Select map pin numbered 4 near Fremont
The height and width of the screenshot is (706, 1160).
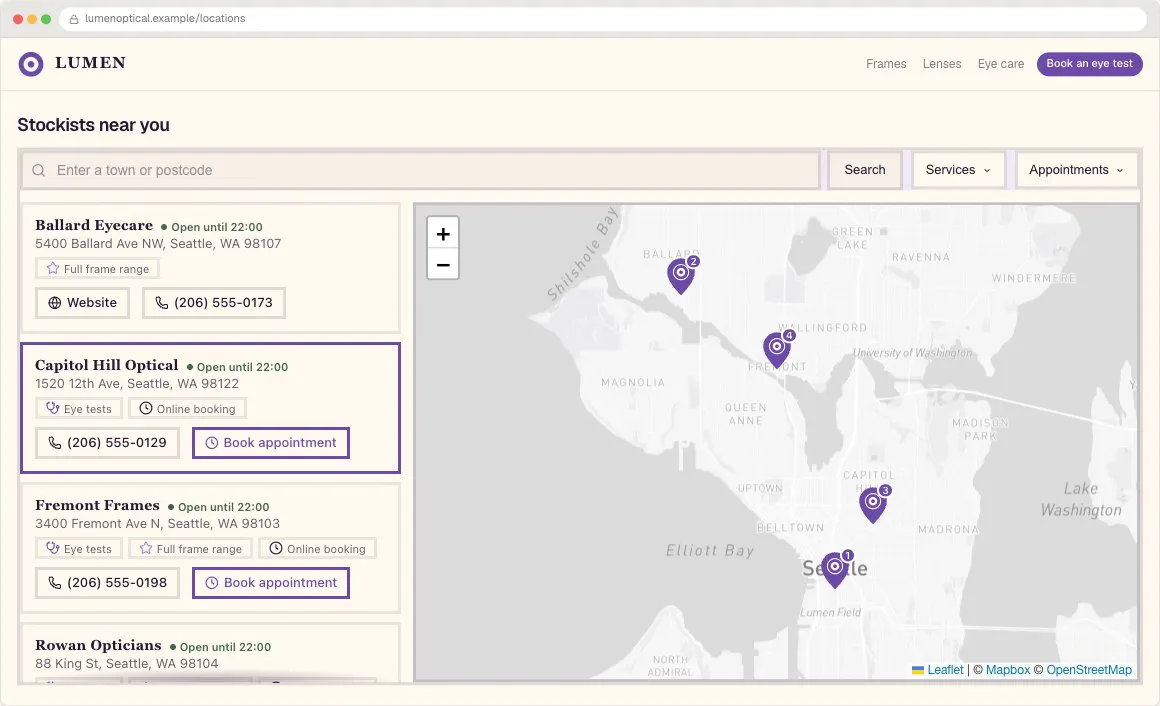tap(778, 349)
